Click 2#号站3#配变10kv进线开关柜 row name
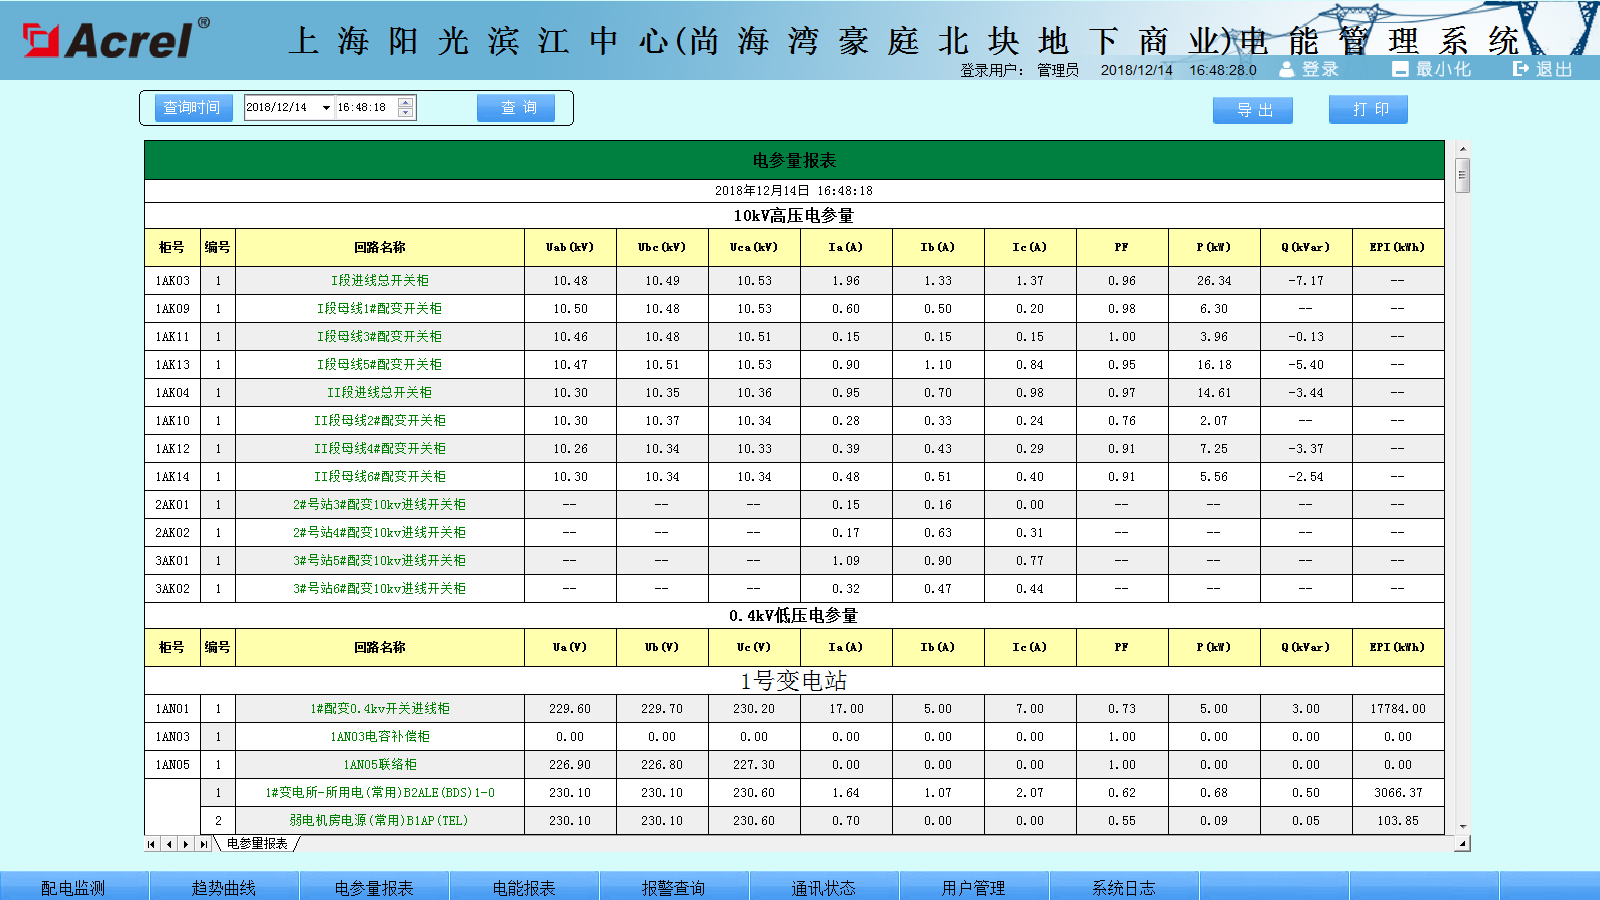Image resolution: width=1600 pixels, height=900 pixels. click(380, 505)
